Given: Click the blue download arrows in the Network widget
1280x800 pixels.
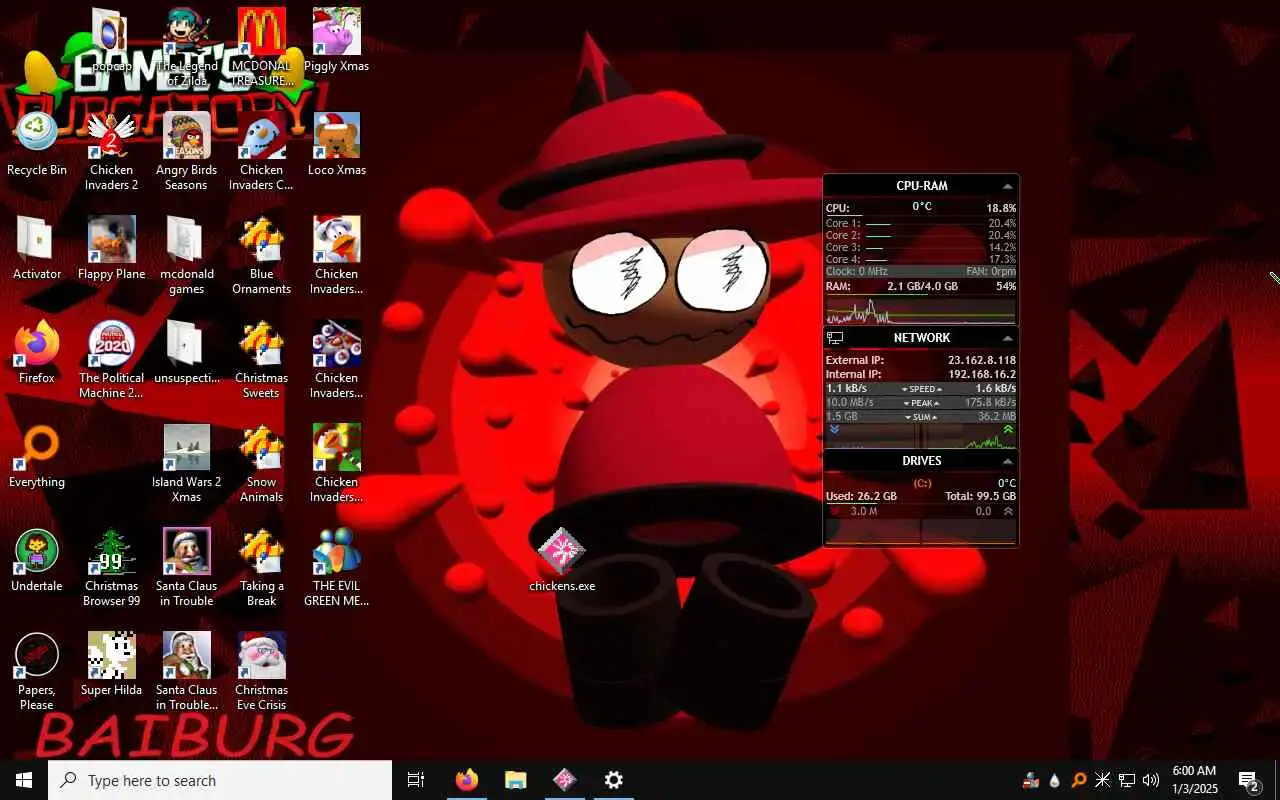Looking at the screenshot, I should (834, 430).
